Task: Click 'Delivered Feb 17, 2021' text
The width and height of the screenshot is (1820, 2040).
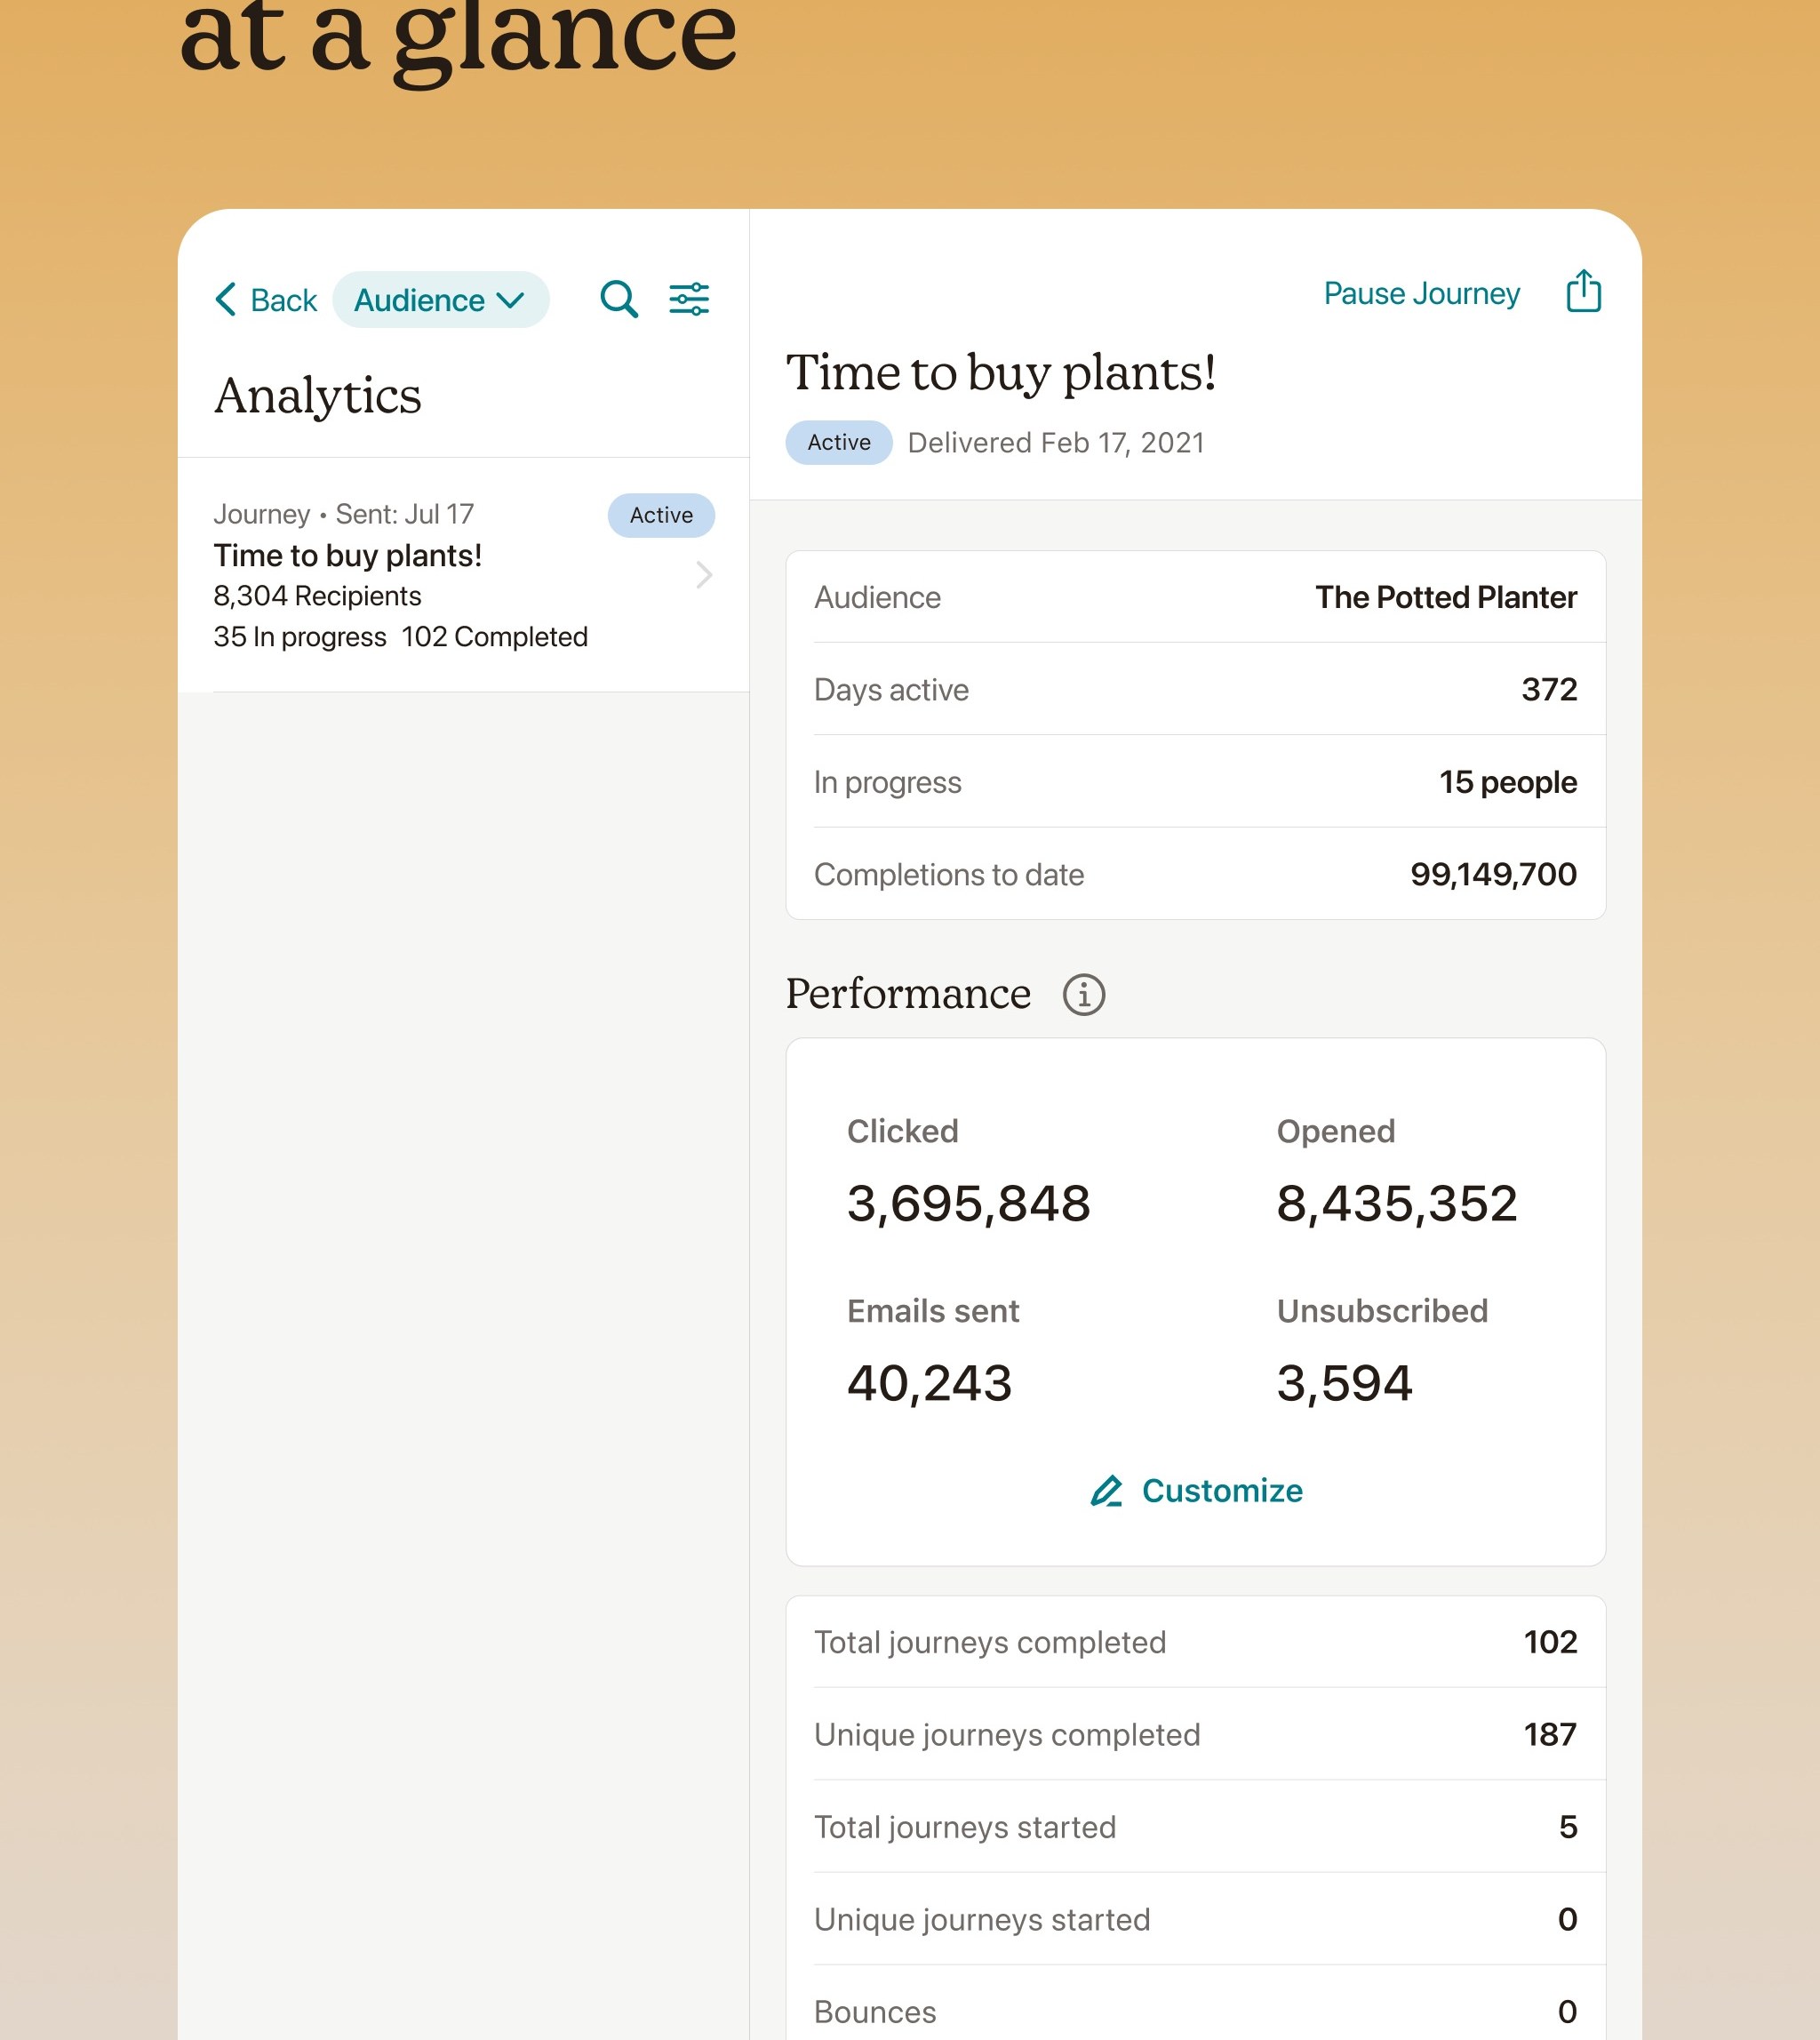Action: pos(1055,443)
